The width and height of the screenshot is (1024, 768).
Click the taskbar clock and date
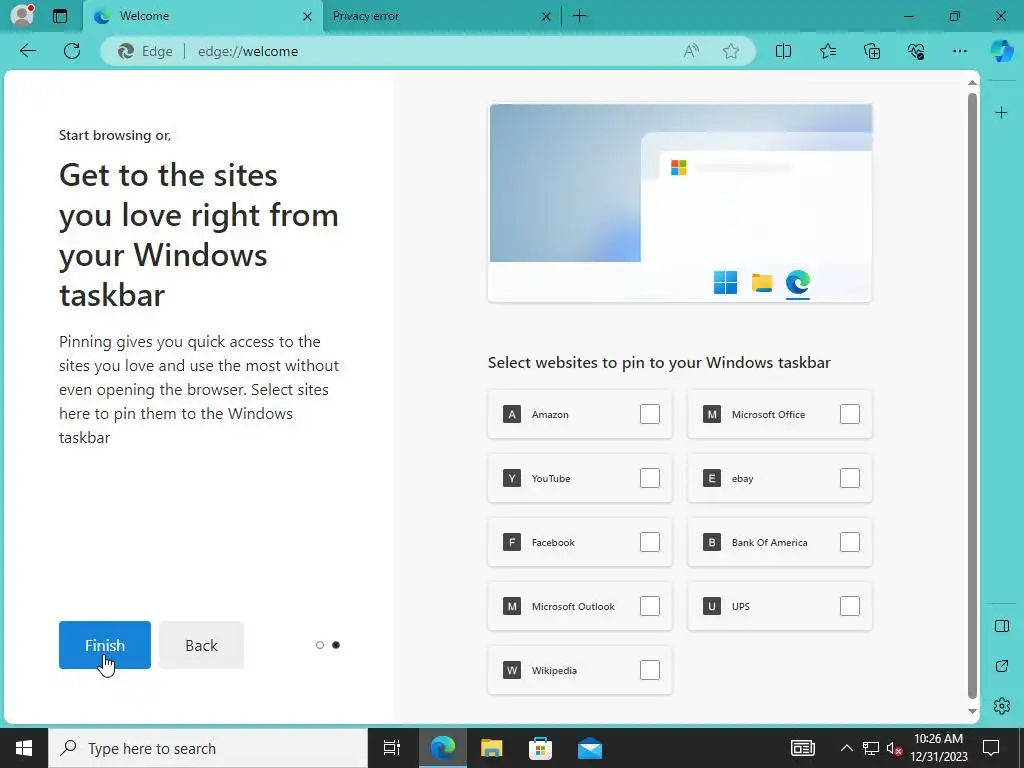[938, 748]
